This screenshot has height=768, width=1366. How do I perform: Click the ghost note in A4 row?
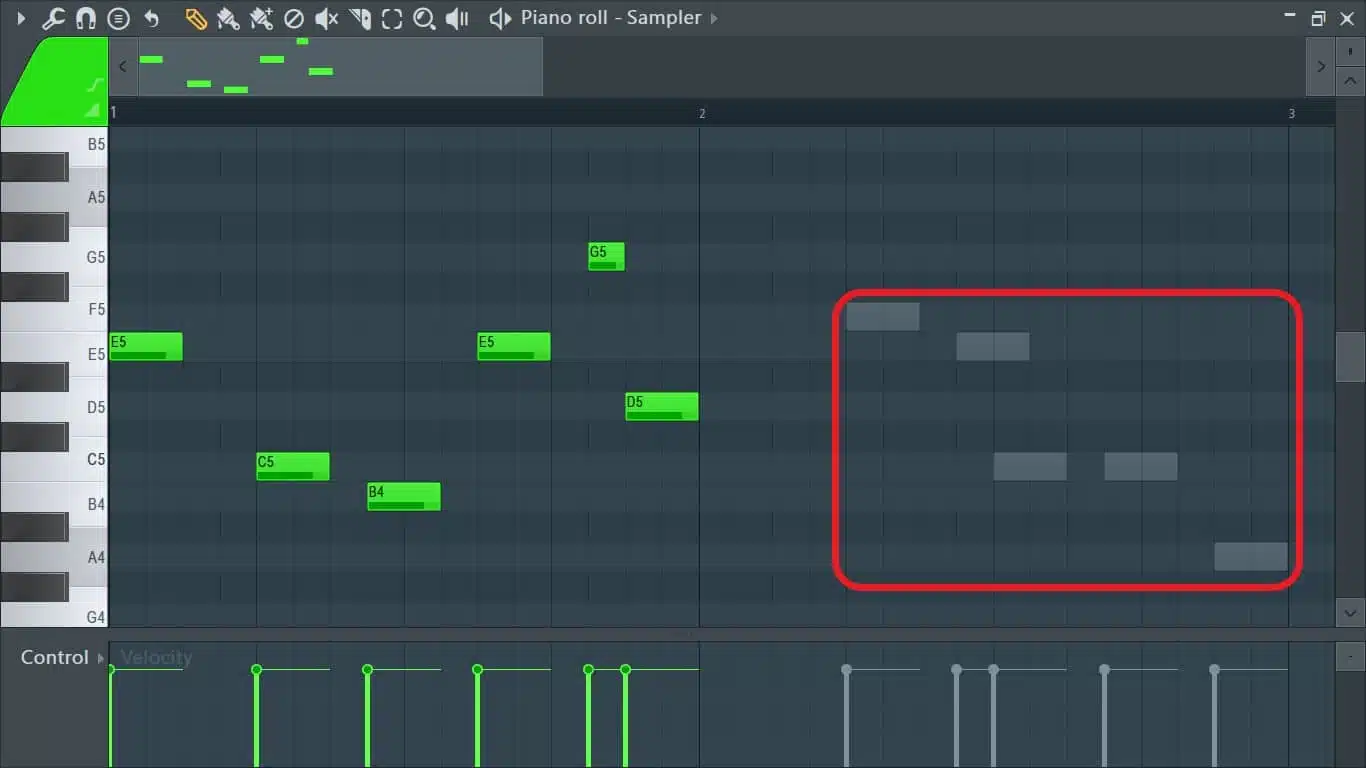[1251, 556]
